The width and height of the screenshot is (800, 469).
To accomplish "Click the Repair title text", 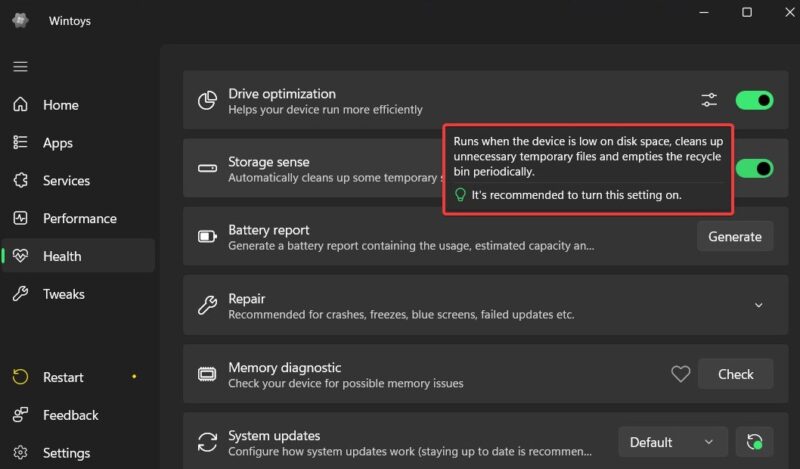I will [x=246, y=299].
